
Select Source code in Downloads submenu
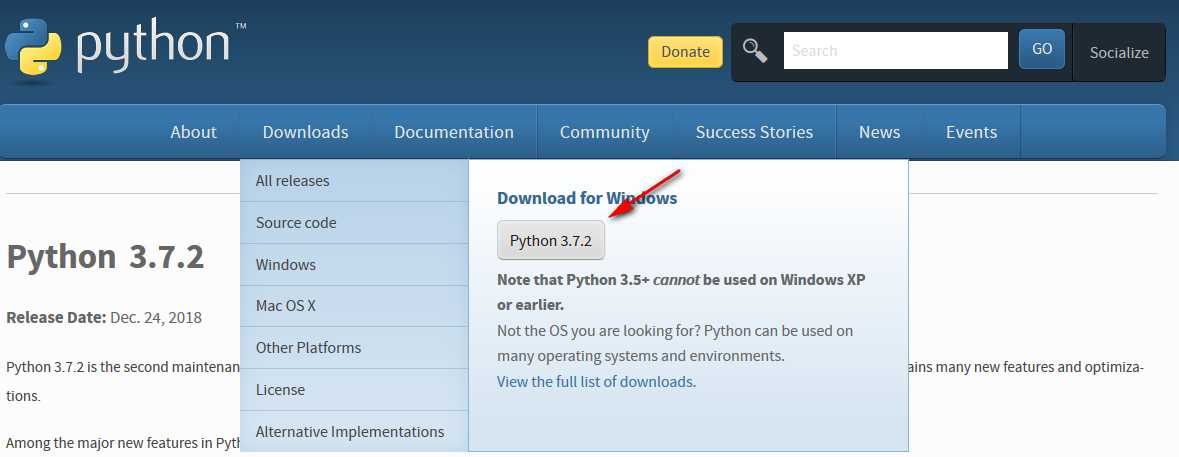point(296,223)
